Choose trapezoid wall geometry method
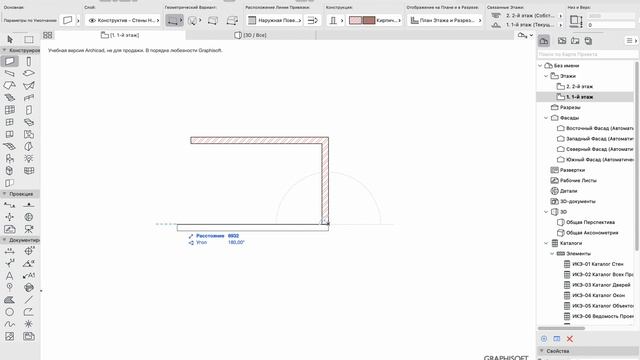Screen dimensions: 640x360 [x=213, y=20]
